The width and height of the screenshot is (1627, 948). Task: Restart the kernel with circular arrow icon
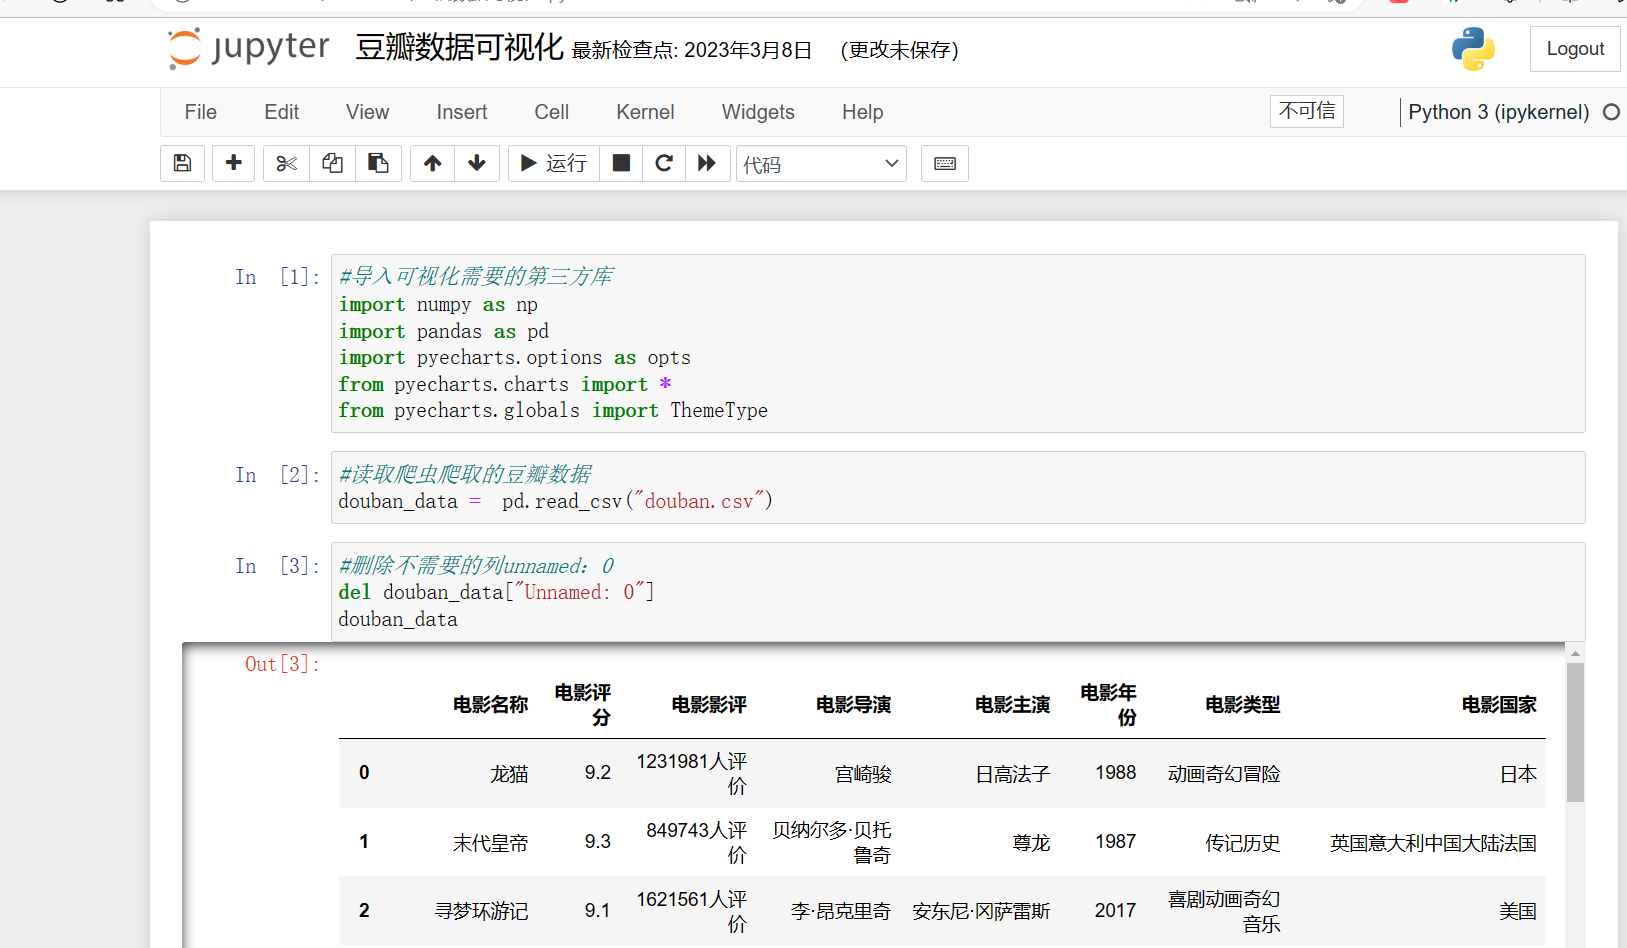tap(664, 163)
